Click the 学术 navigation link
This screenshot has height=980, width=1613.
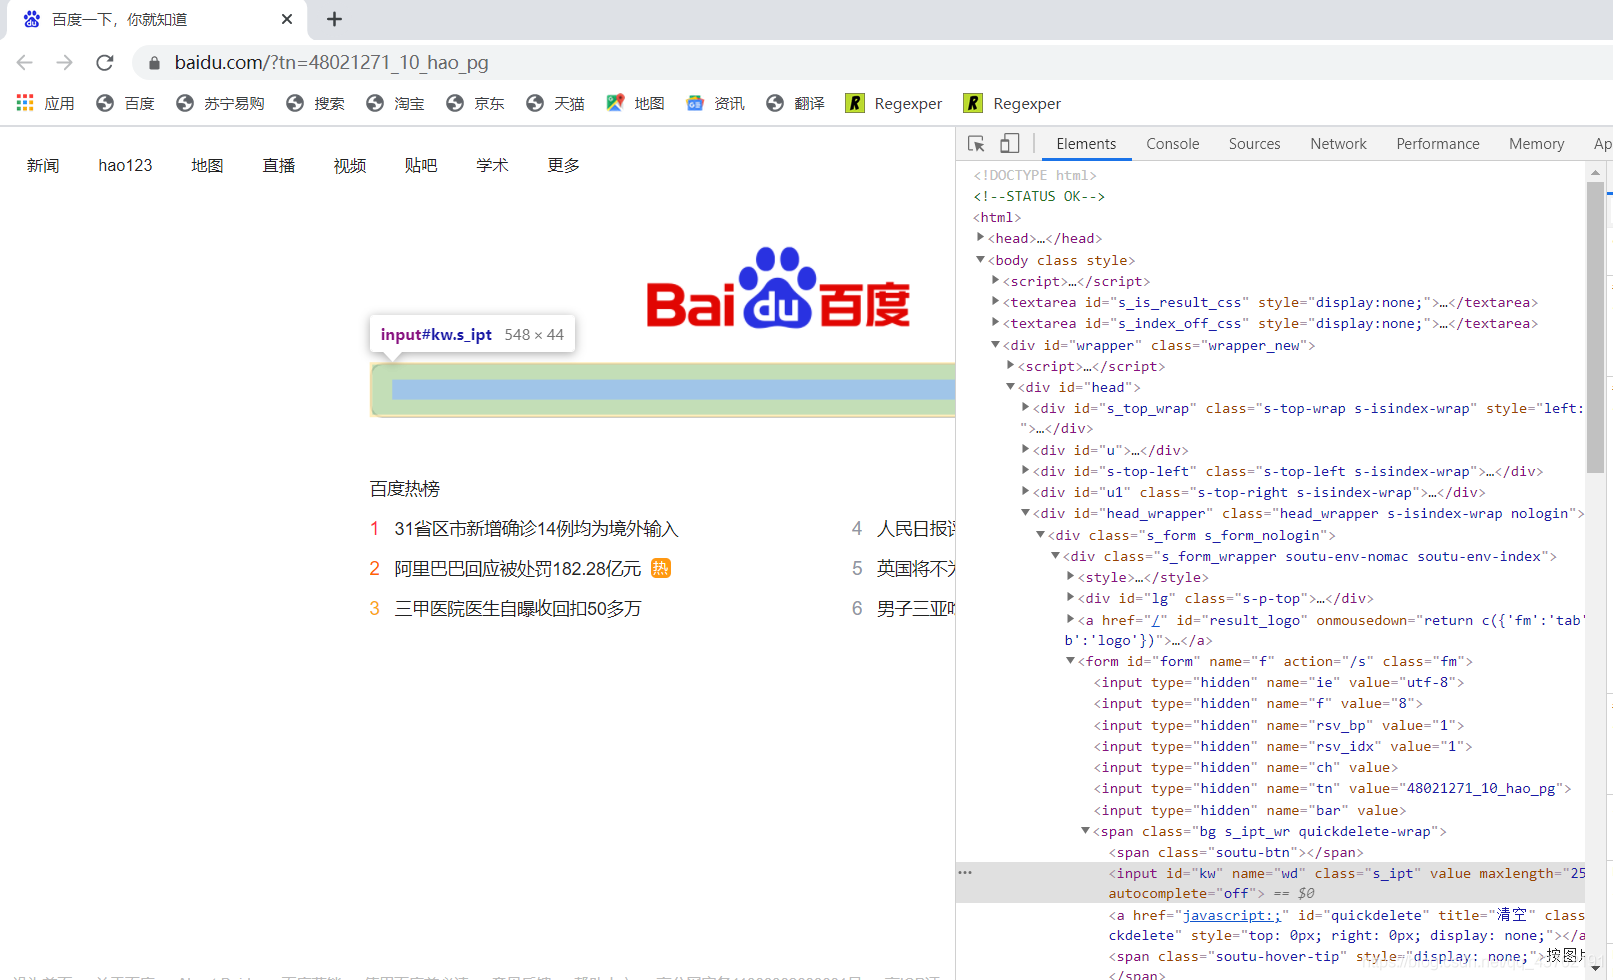pos(492,165)
